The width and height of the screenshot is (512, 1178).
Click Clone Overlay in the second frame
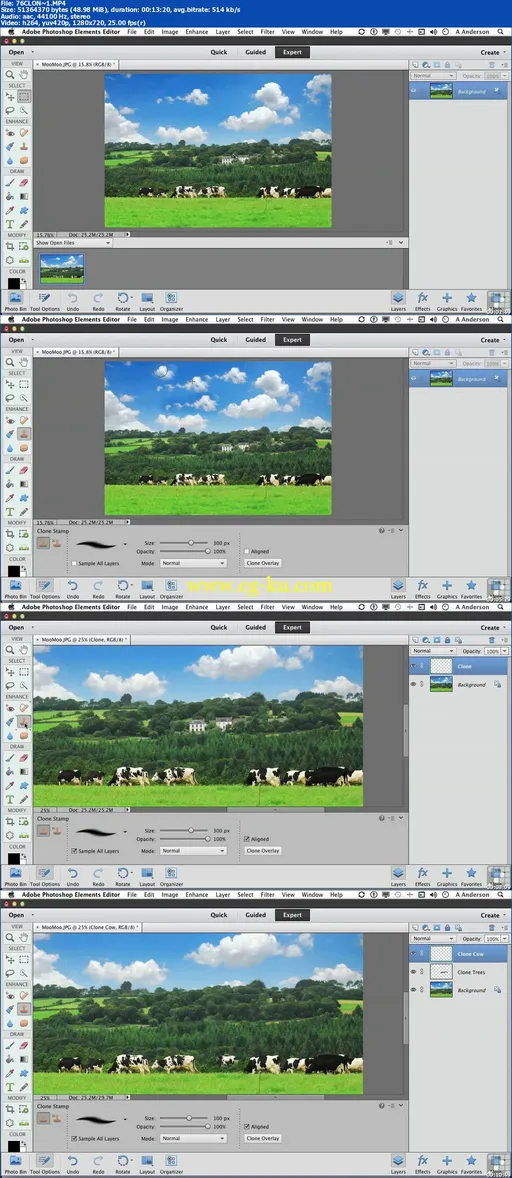point(263,563)
